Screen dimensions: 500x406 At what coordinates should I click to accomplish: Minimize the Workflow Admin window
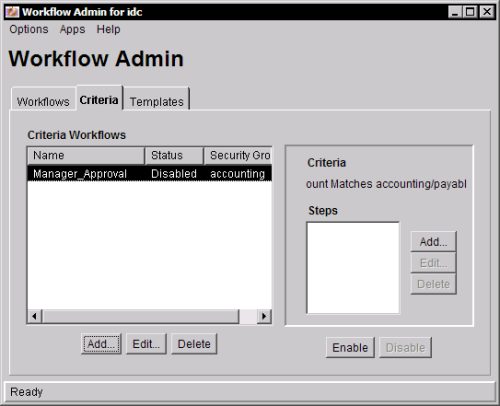[455, 12]
